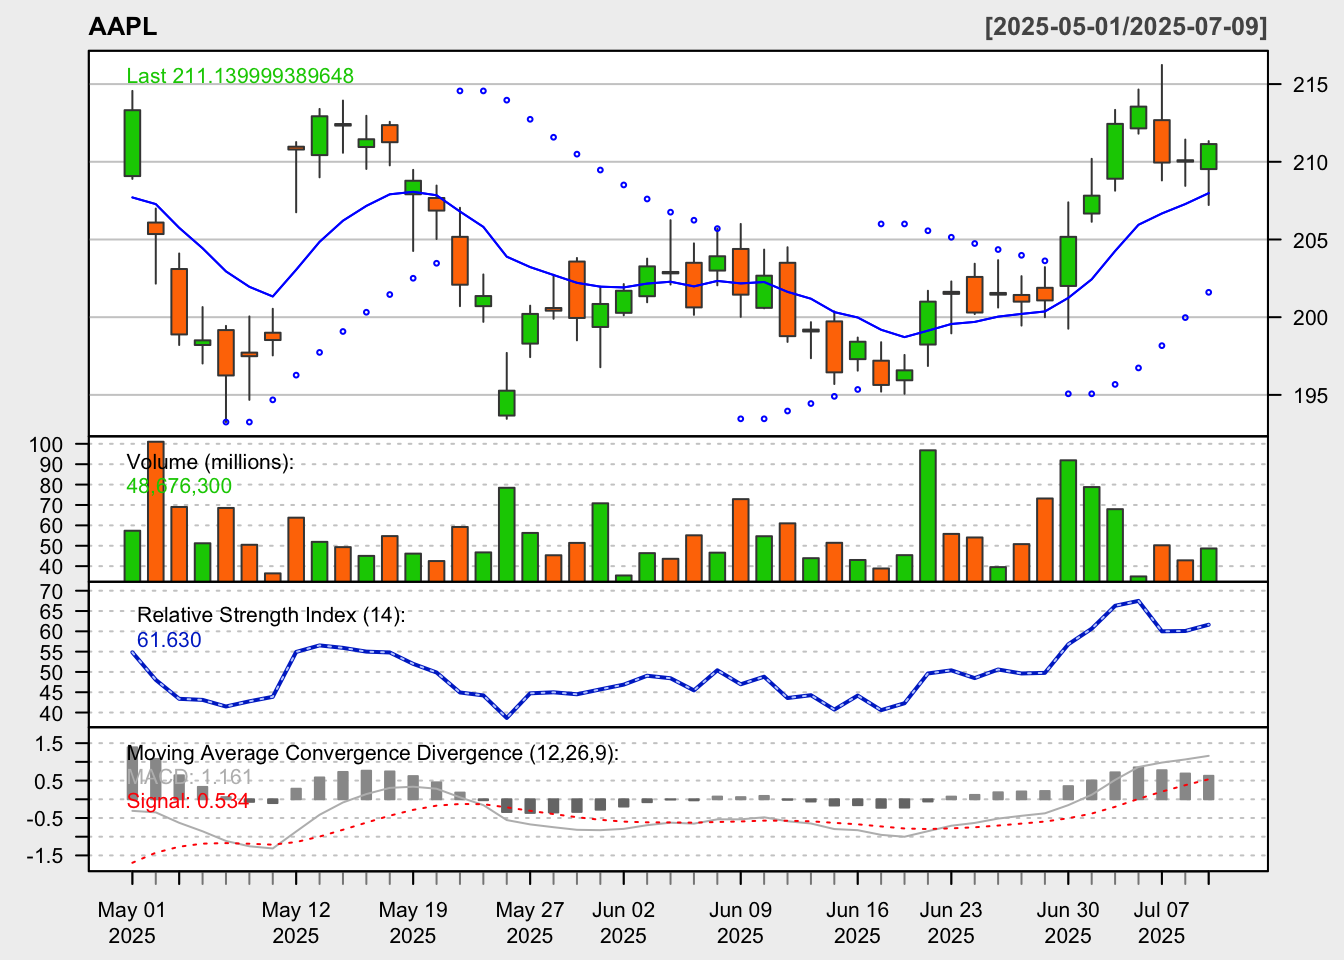The image size is (1344, 960).
Task: Click the first green candlestick above May 01
Action: (132, 143)
